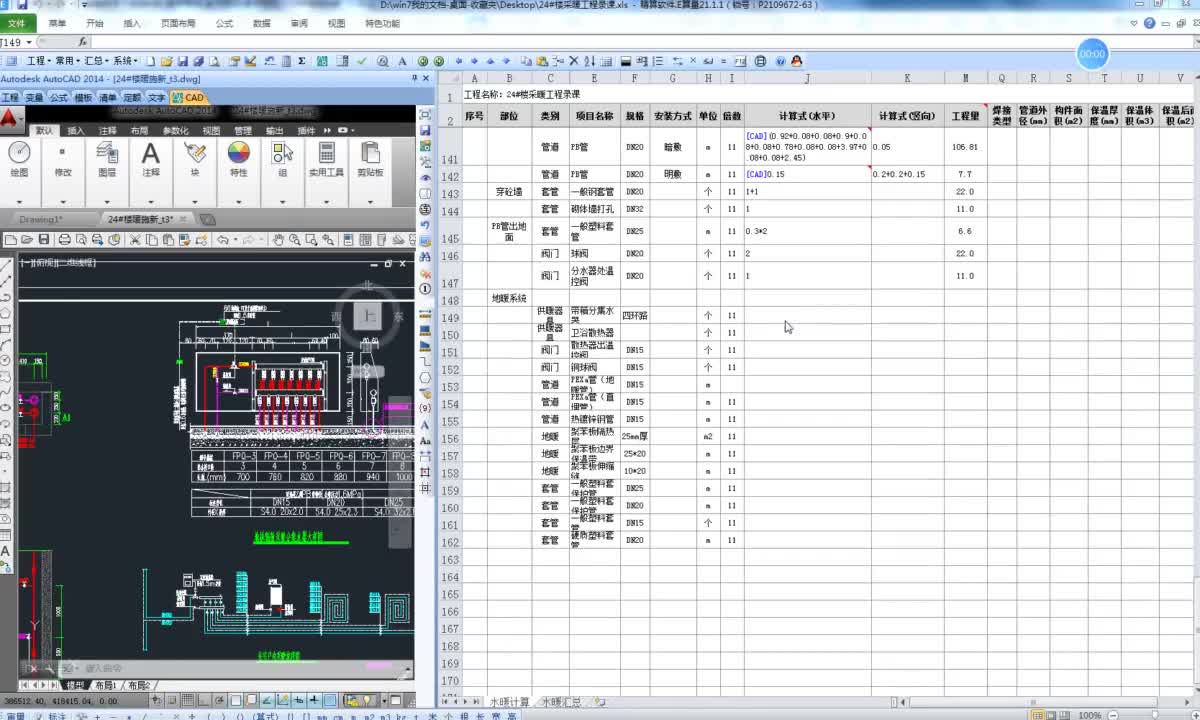1200x720 pixels.
Task: Switch to the 开始 ribbon tab
Action: (x=95, y=23)
